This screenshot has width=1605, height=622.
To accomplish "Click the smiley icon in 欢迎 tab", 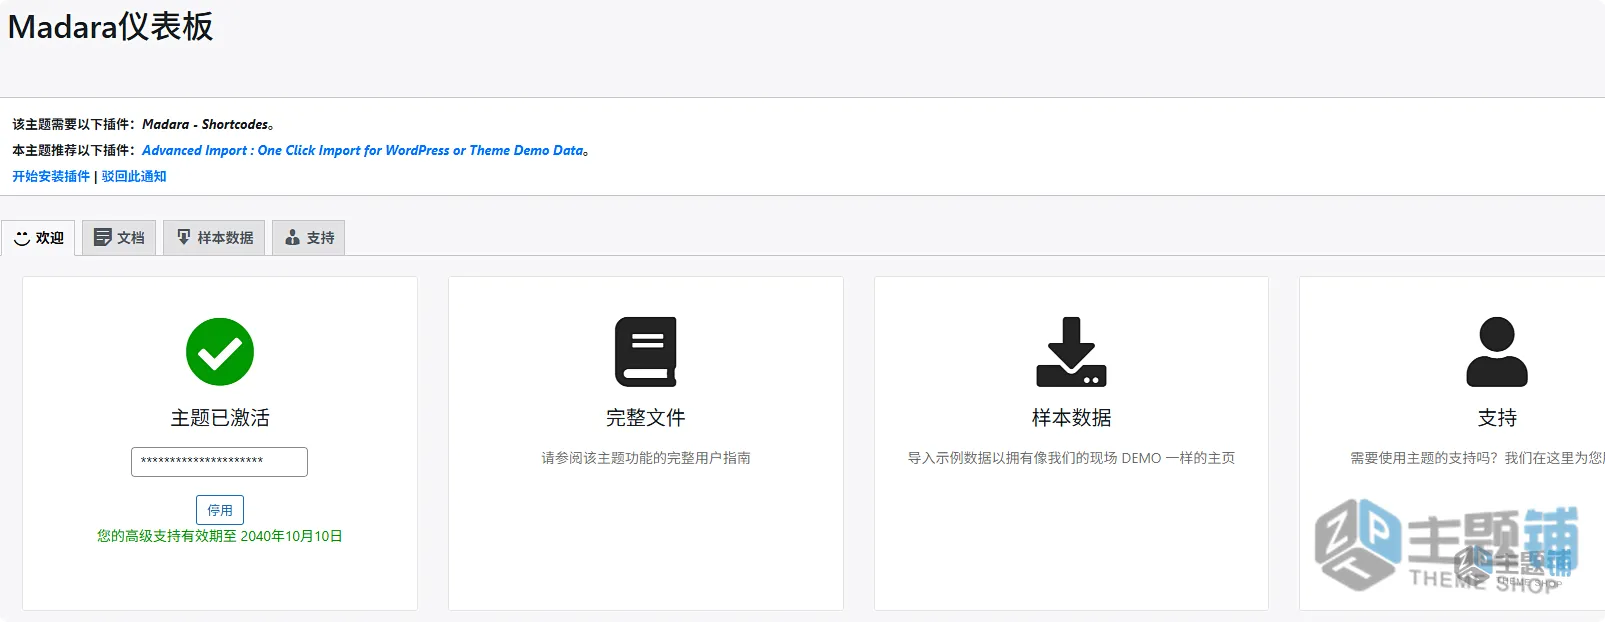I will tap(22, 238).
